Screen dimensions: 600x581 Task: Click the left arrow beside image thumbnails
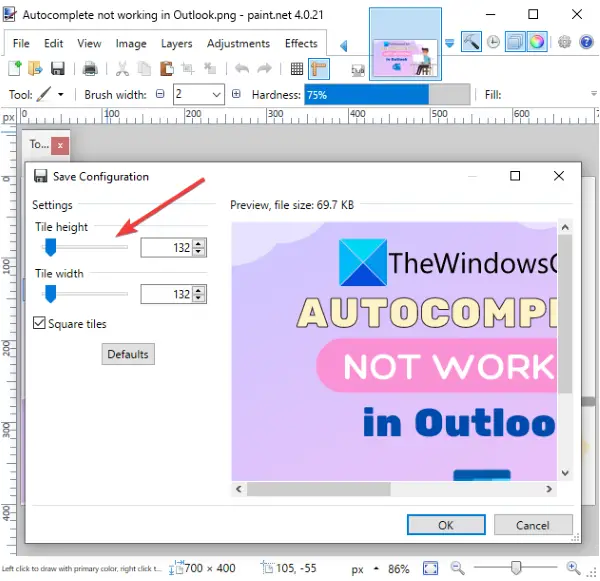point(344,46)
